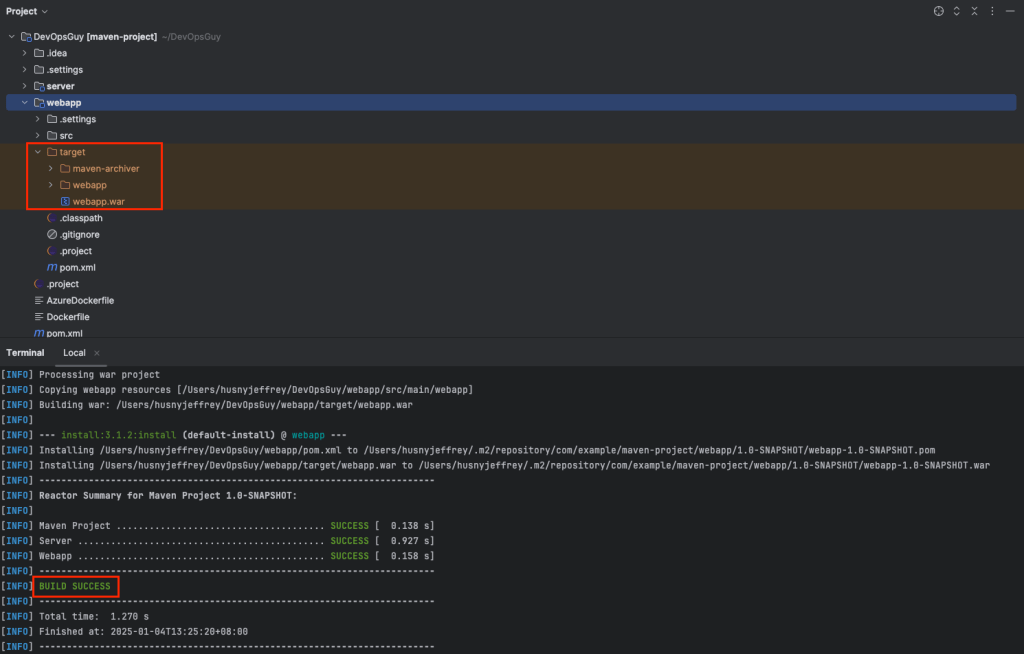
Task: Select the webapp.war archive file icon
Action: pyautogui.click(x=65, y=201)
